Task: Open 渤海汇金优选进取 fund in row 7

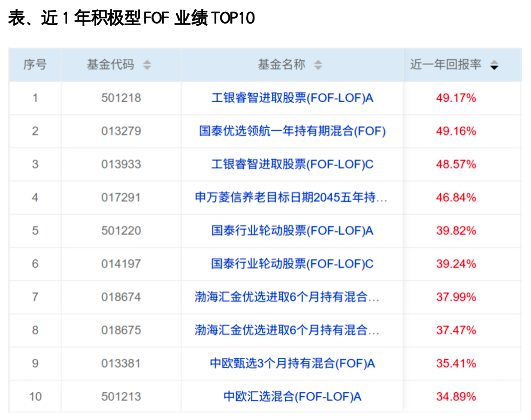Action: 287,297
